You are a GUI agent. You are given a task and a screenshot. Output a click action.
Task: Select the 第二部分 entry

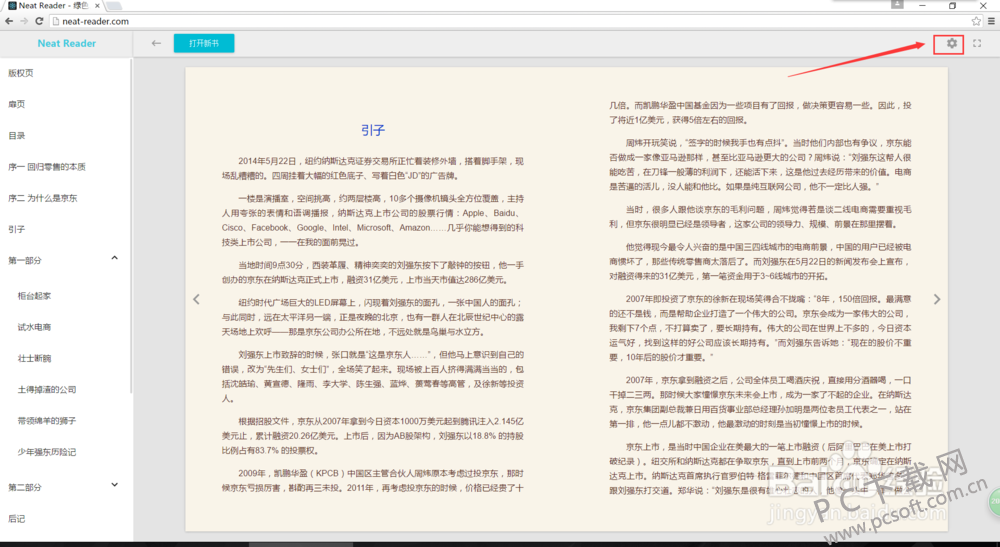coord(25,488)
